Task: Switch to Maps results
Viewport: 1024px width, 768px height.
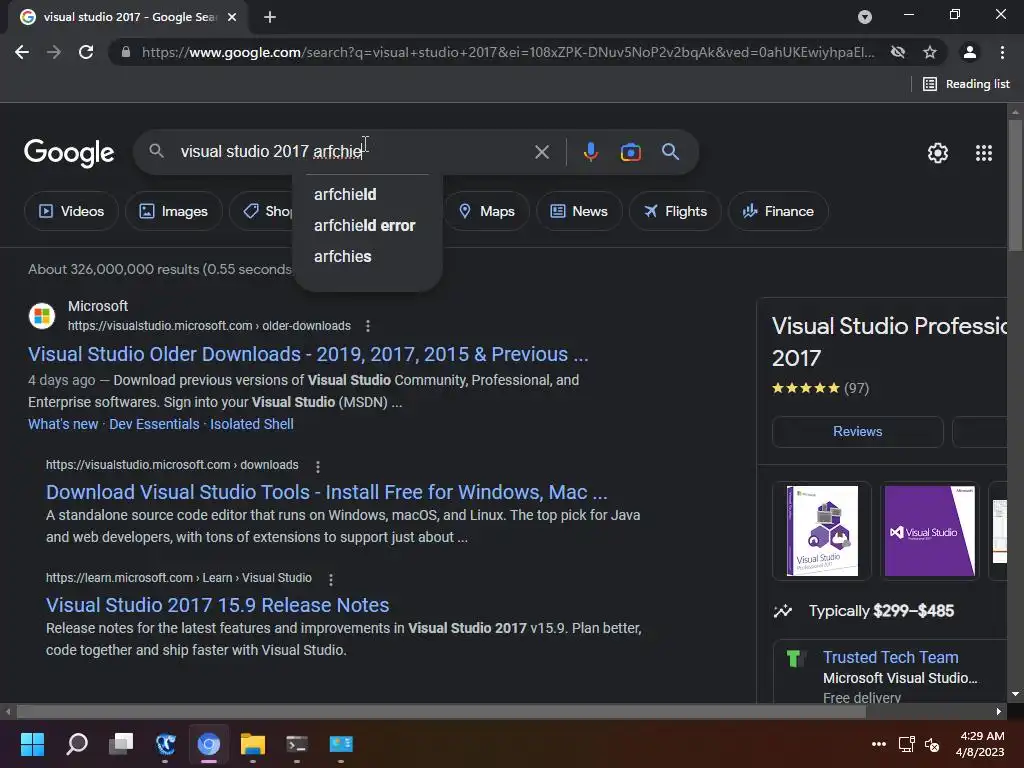Action: 487,211
